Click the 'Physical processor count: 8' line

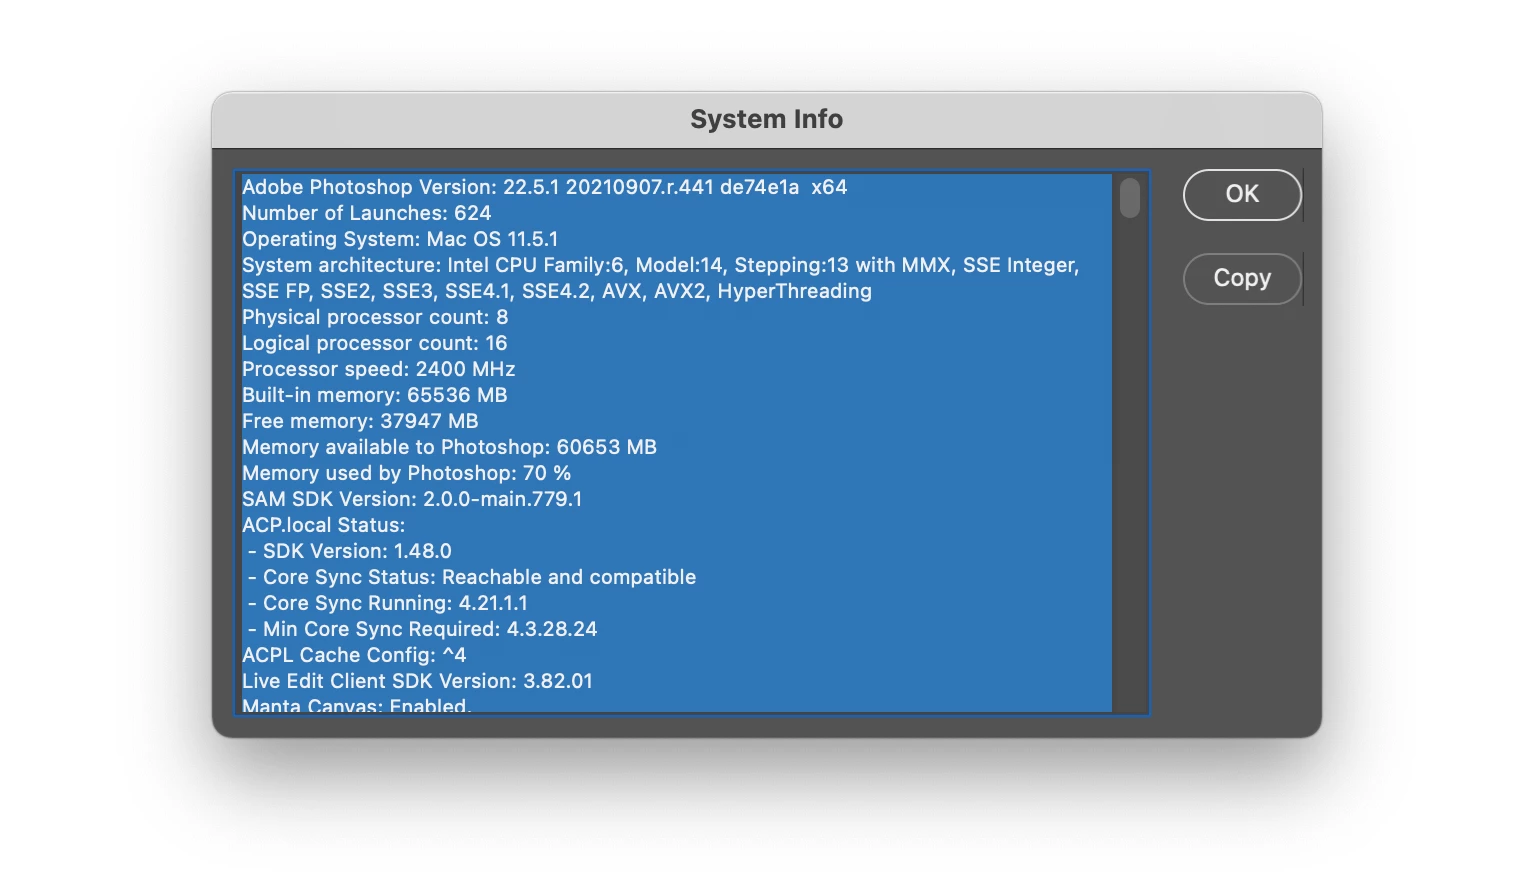(375, 317)
